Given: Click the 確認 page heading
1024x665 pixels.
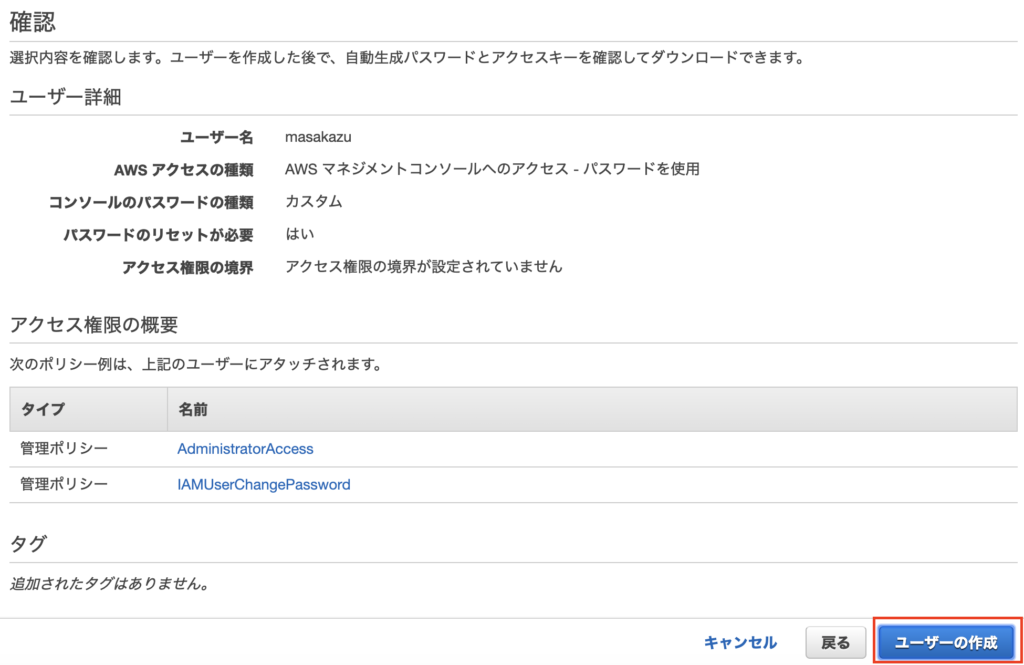Looking at the screenshot, I should click(x=33, y=20).
